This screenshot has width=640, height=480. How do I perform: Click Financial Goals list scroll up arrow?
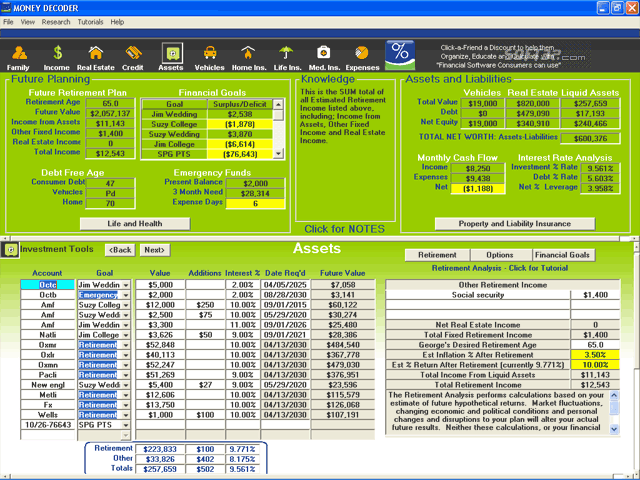[x=278, y=104]
